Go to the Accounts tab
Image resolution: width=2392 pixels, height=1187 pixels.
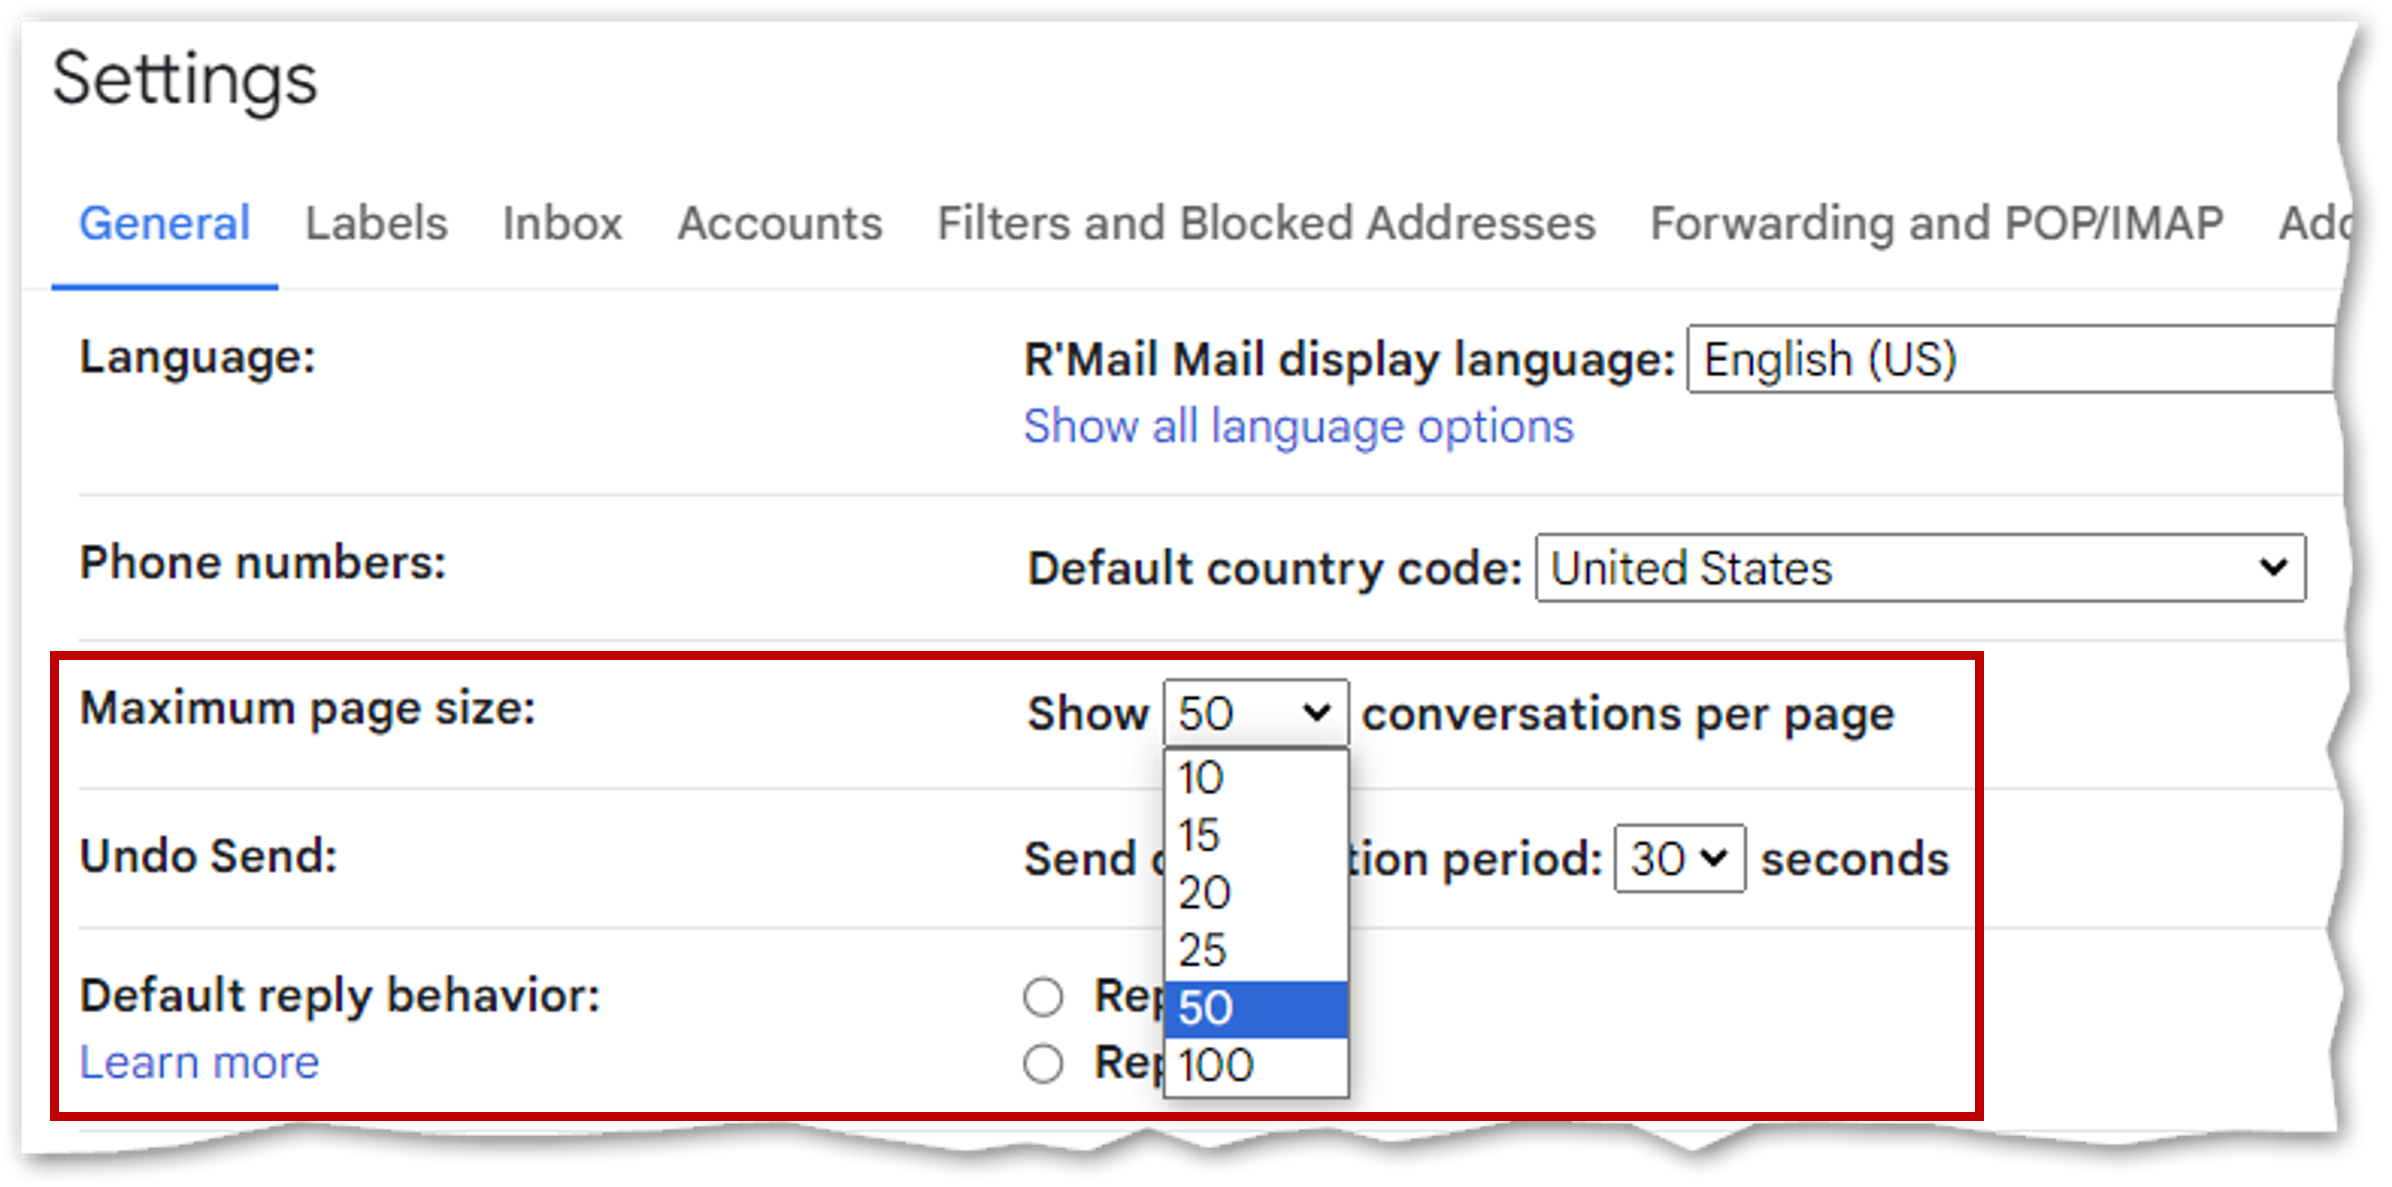click(780, 223)
